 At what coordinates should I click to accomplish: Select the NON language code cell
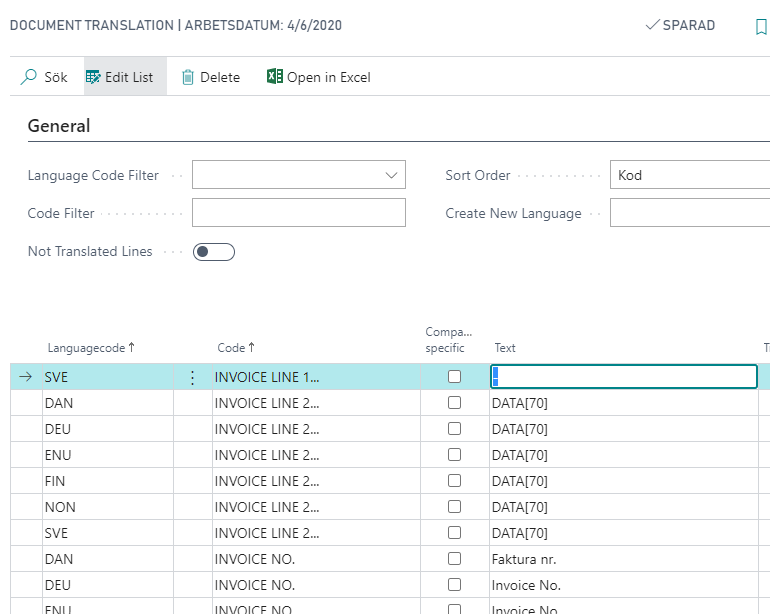[x=108, y=507]
